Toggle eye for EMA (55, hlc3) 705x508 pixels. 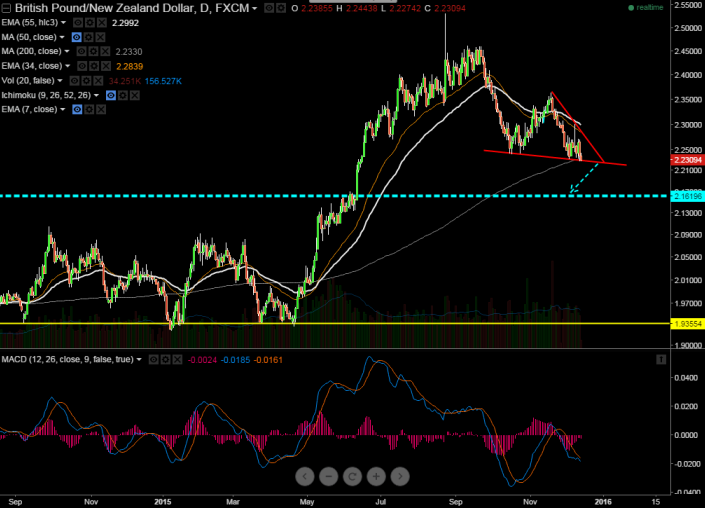pyautogui.click(x=78, y=22)
